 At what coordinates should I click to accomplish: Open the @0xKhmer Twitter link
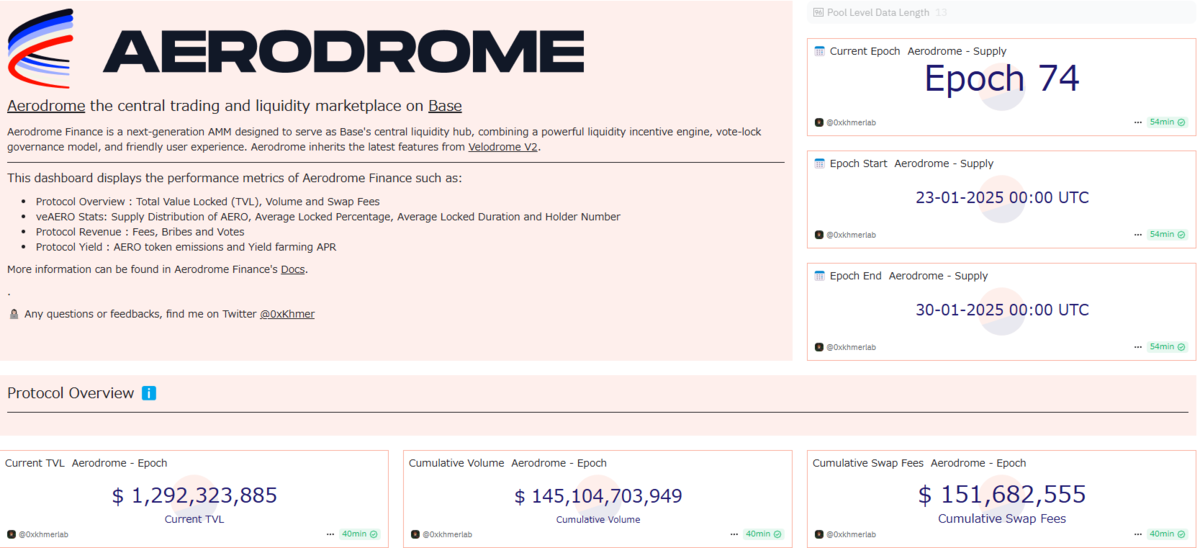(287, 314)
